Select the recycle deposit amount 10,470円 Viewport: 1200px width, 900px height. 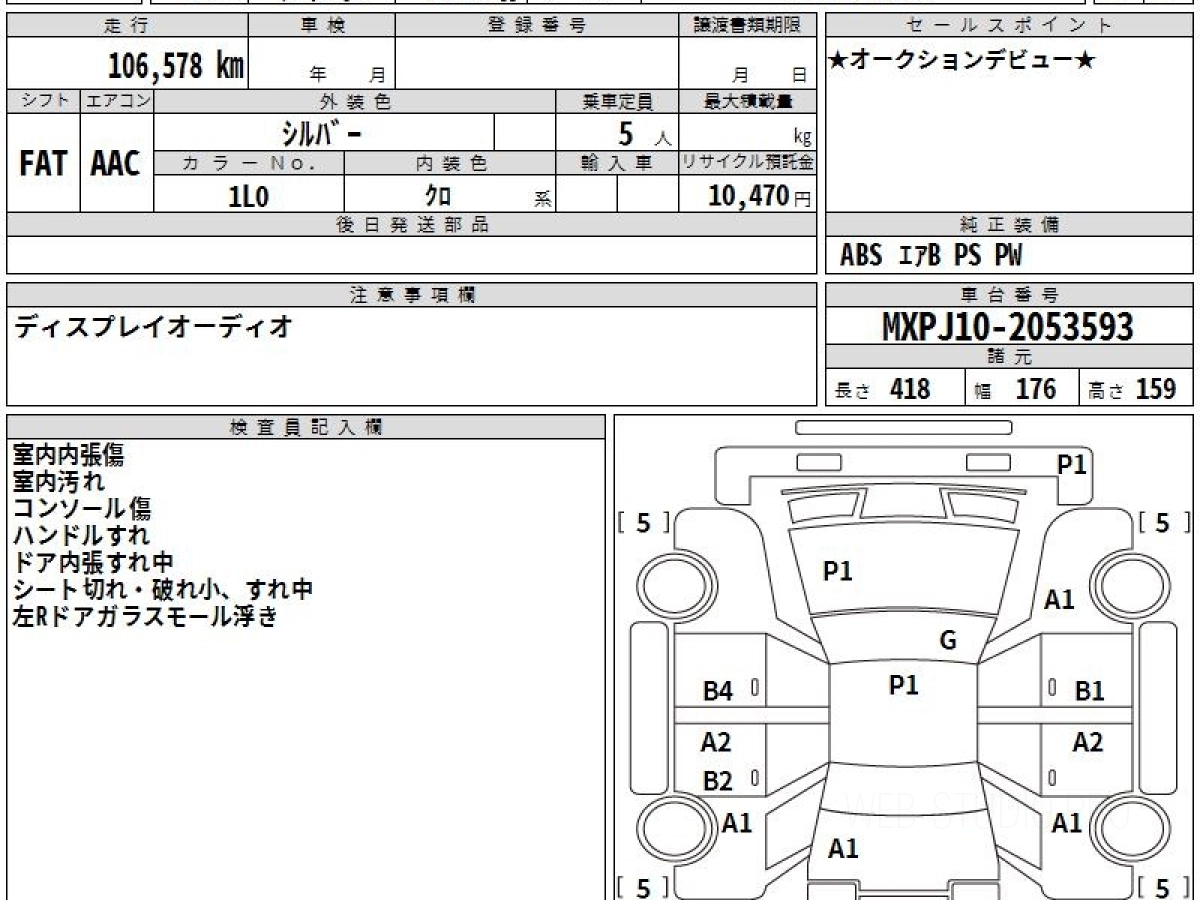click(x=759, y=196)
